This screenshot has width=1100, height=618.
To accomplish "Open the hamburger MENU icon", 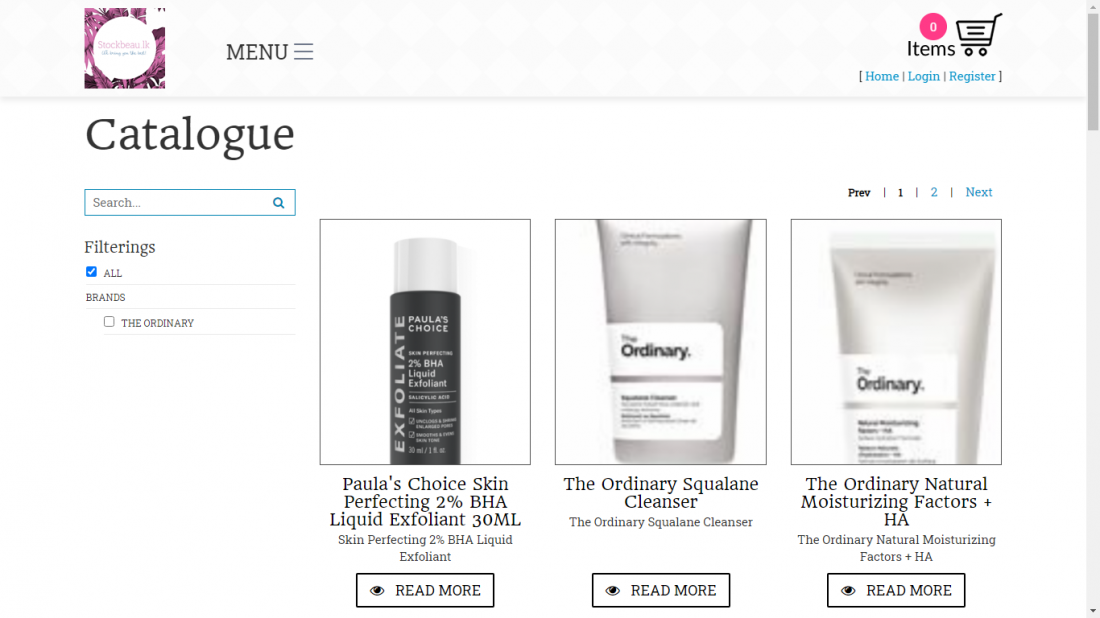I will tap(303, 51).
